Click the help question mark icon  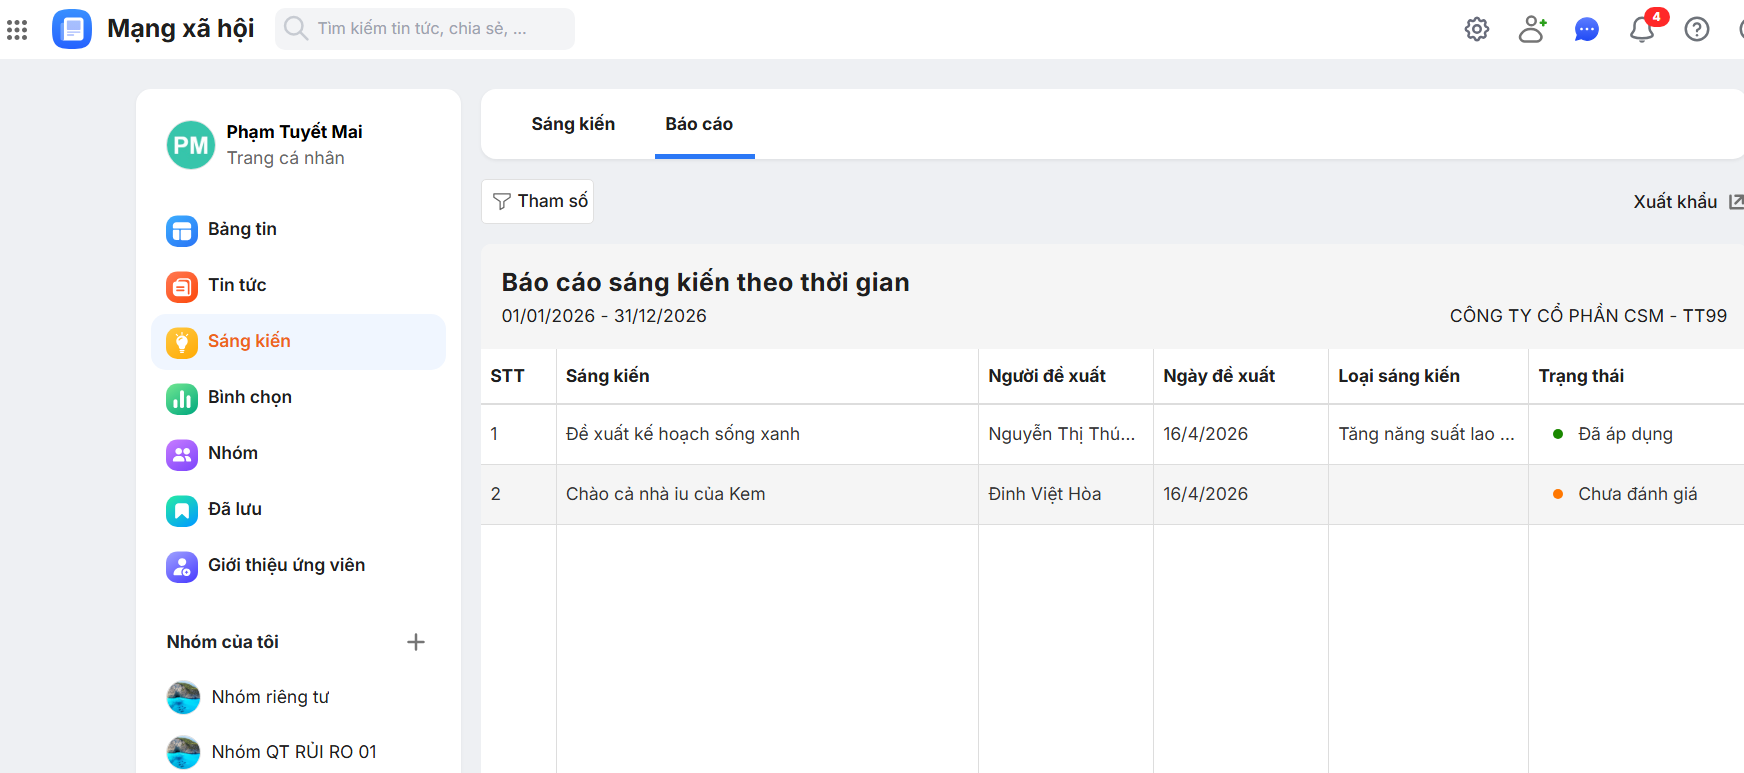point(1696,29)
